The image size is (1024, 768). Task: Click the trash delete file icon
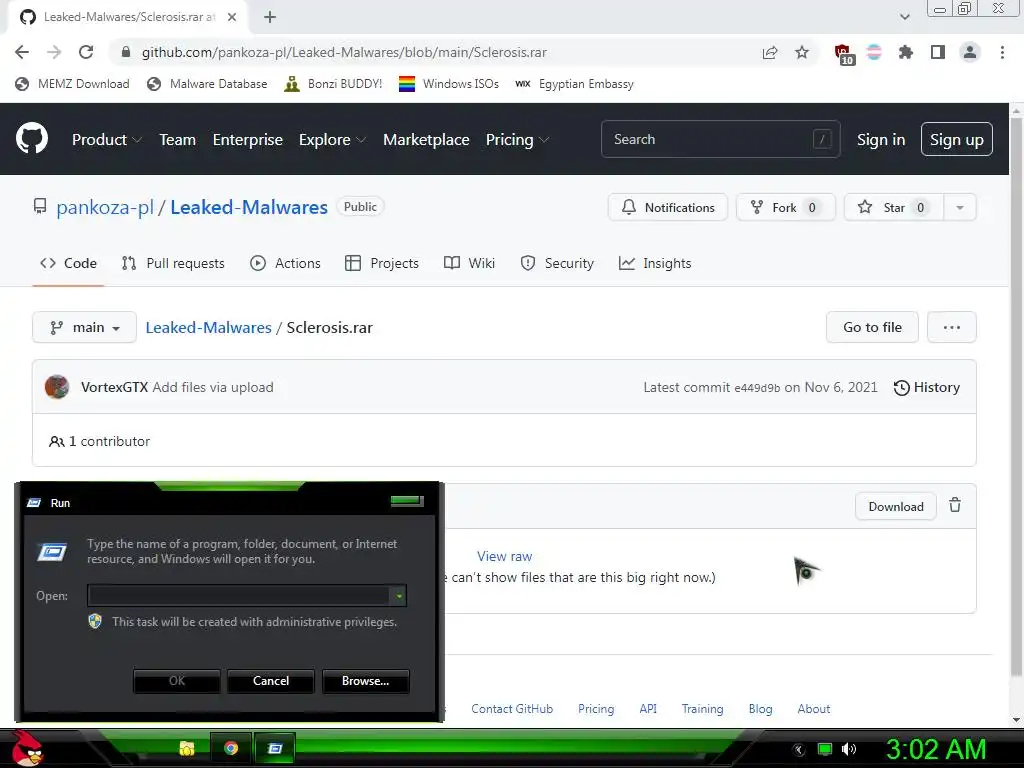tap(955, 505)
